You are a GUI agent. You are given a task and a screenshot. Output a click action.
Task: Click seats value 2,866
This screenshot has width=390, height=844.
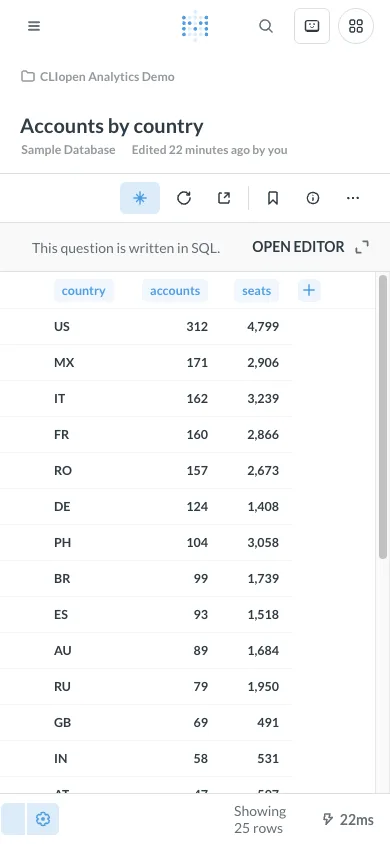[x=263, y=434]
